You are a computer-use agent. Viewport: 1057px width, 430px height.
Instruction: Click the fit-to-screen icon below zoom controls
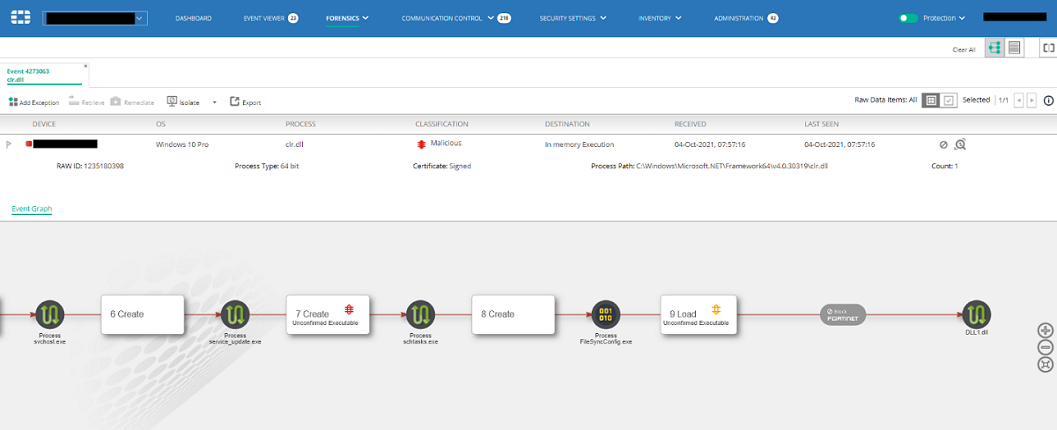tap(1046, 364)
